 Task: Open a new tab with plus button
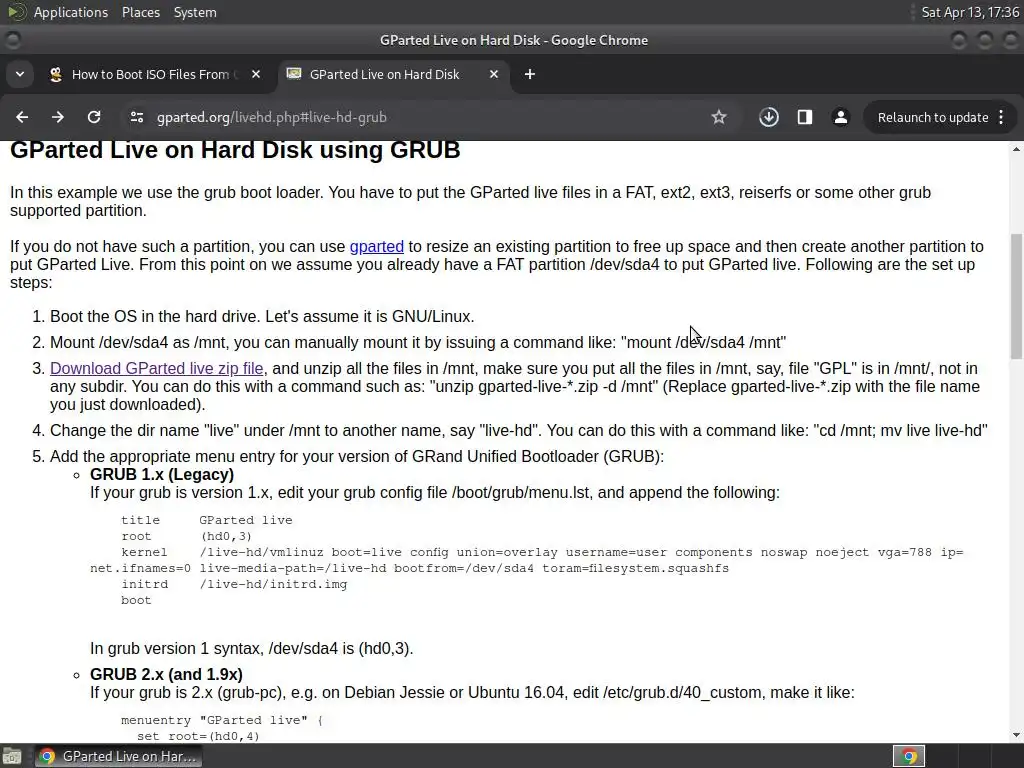point(530,74)
